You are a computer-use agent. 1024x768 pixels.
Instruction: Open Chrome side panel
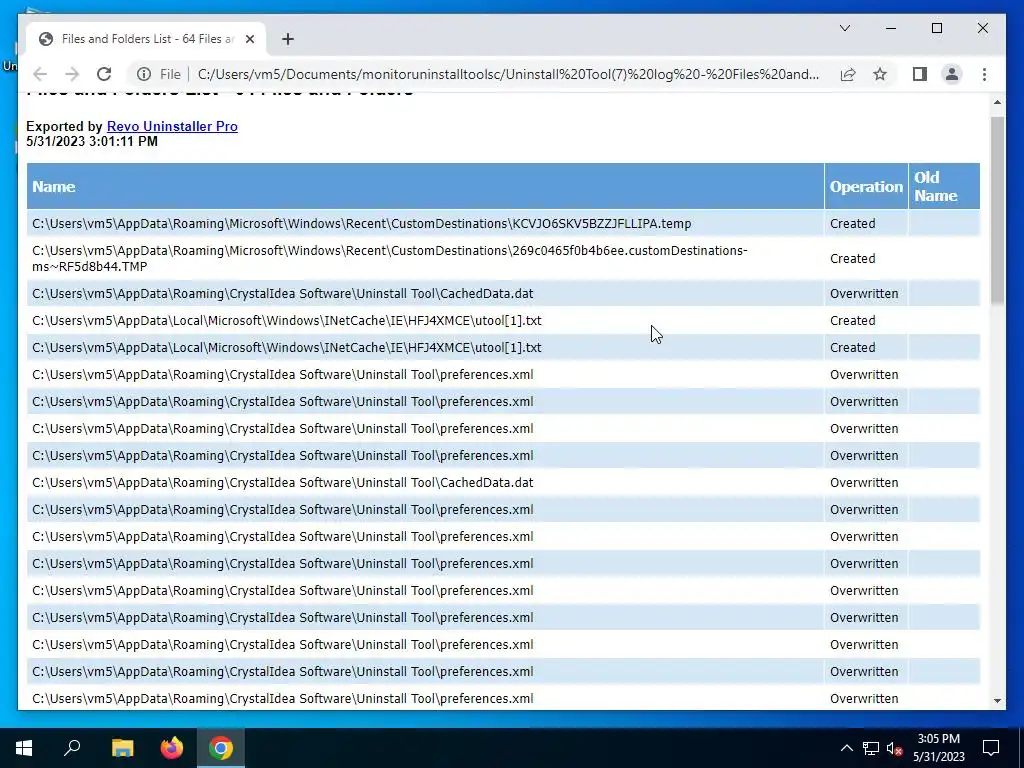point(920,74)
